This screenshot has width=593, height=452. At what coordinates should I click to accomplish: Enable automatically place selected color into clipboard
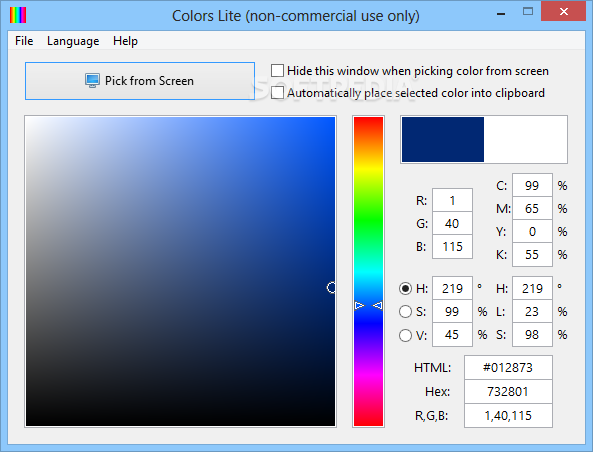[x=277, y=93]
